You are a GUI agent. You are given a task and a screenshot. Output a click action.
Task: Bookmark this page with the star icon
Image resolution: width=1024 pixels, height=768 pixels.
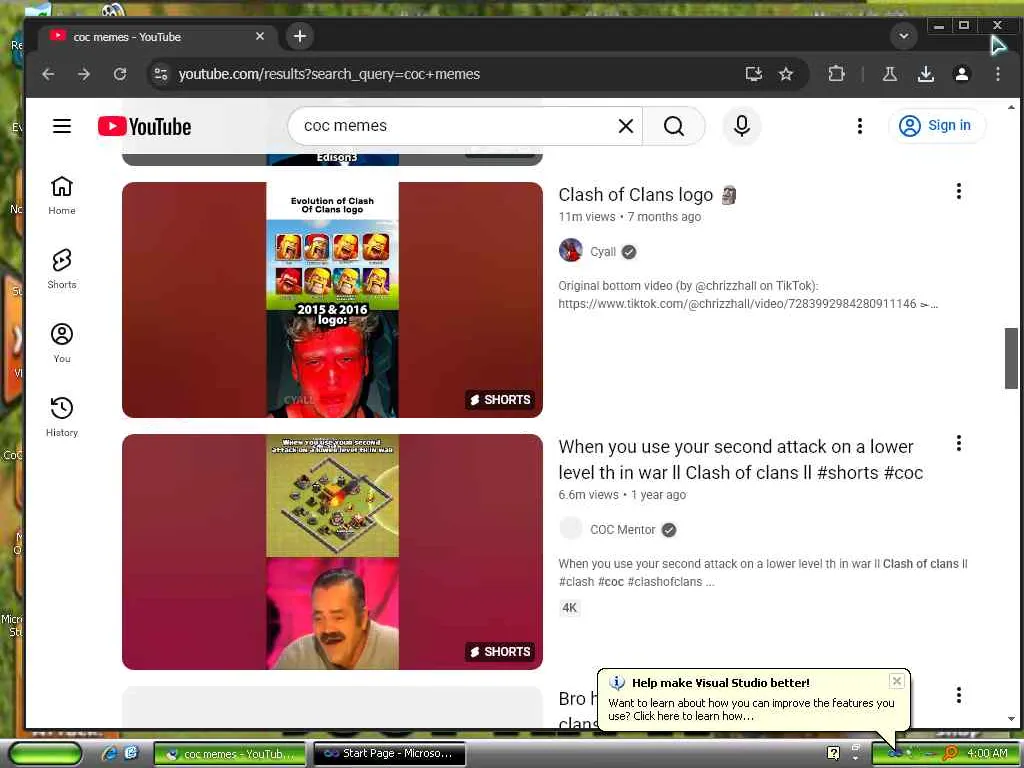point(786,74)
